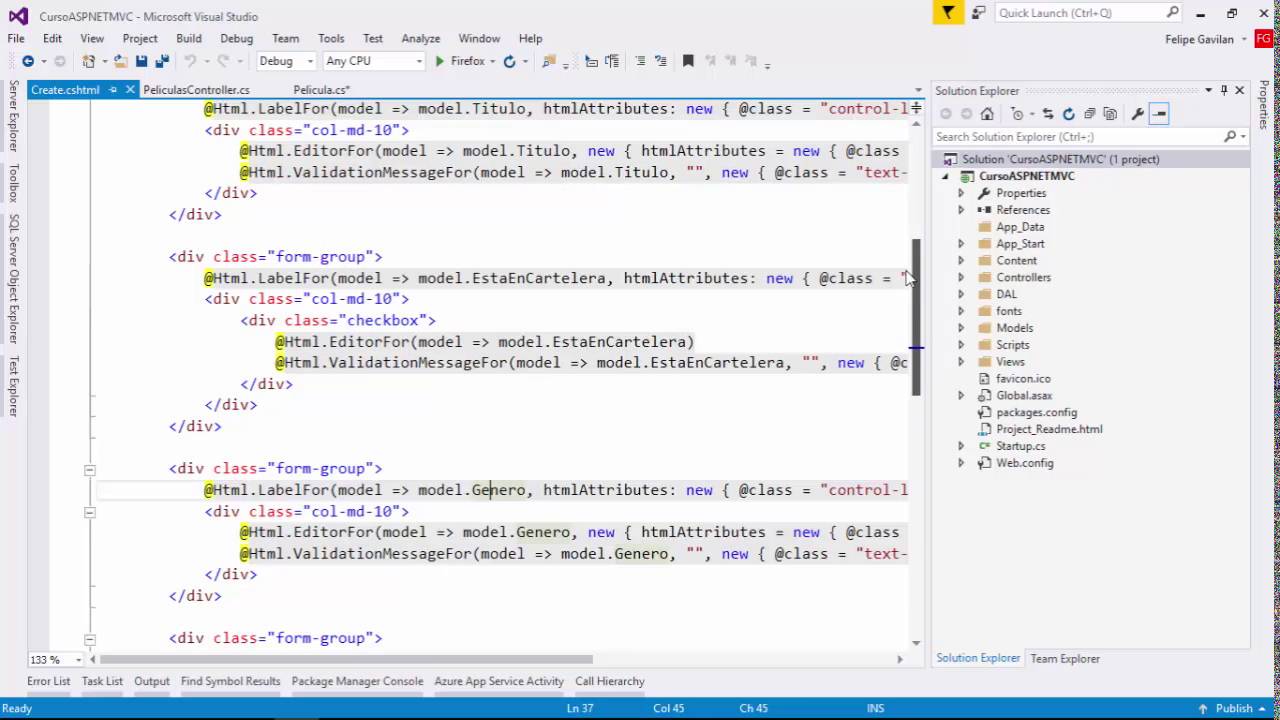Collapse the col-md-10 div under Genero label

tap(89, 511)
